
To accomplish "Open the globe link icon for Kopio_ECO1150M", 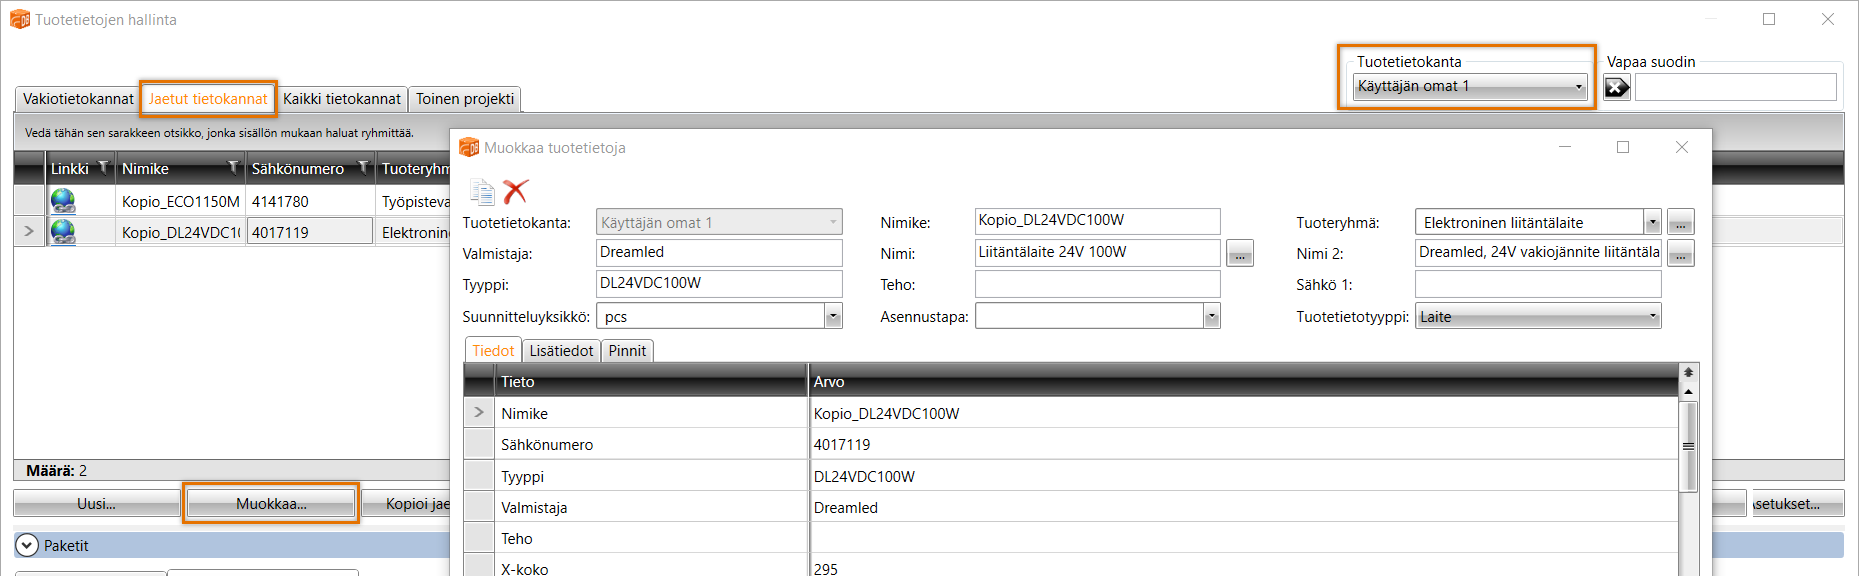I will [x=63, y=201].
